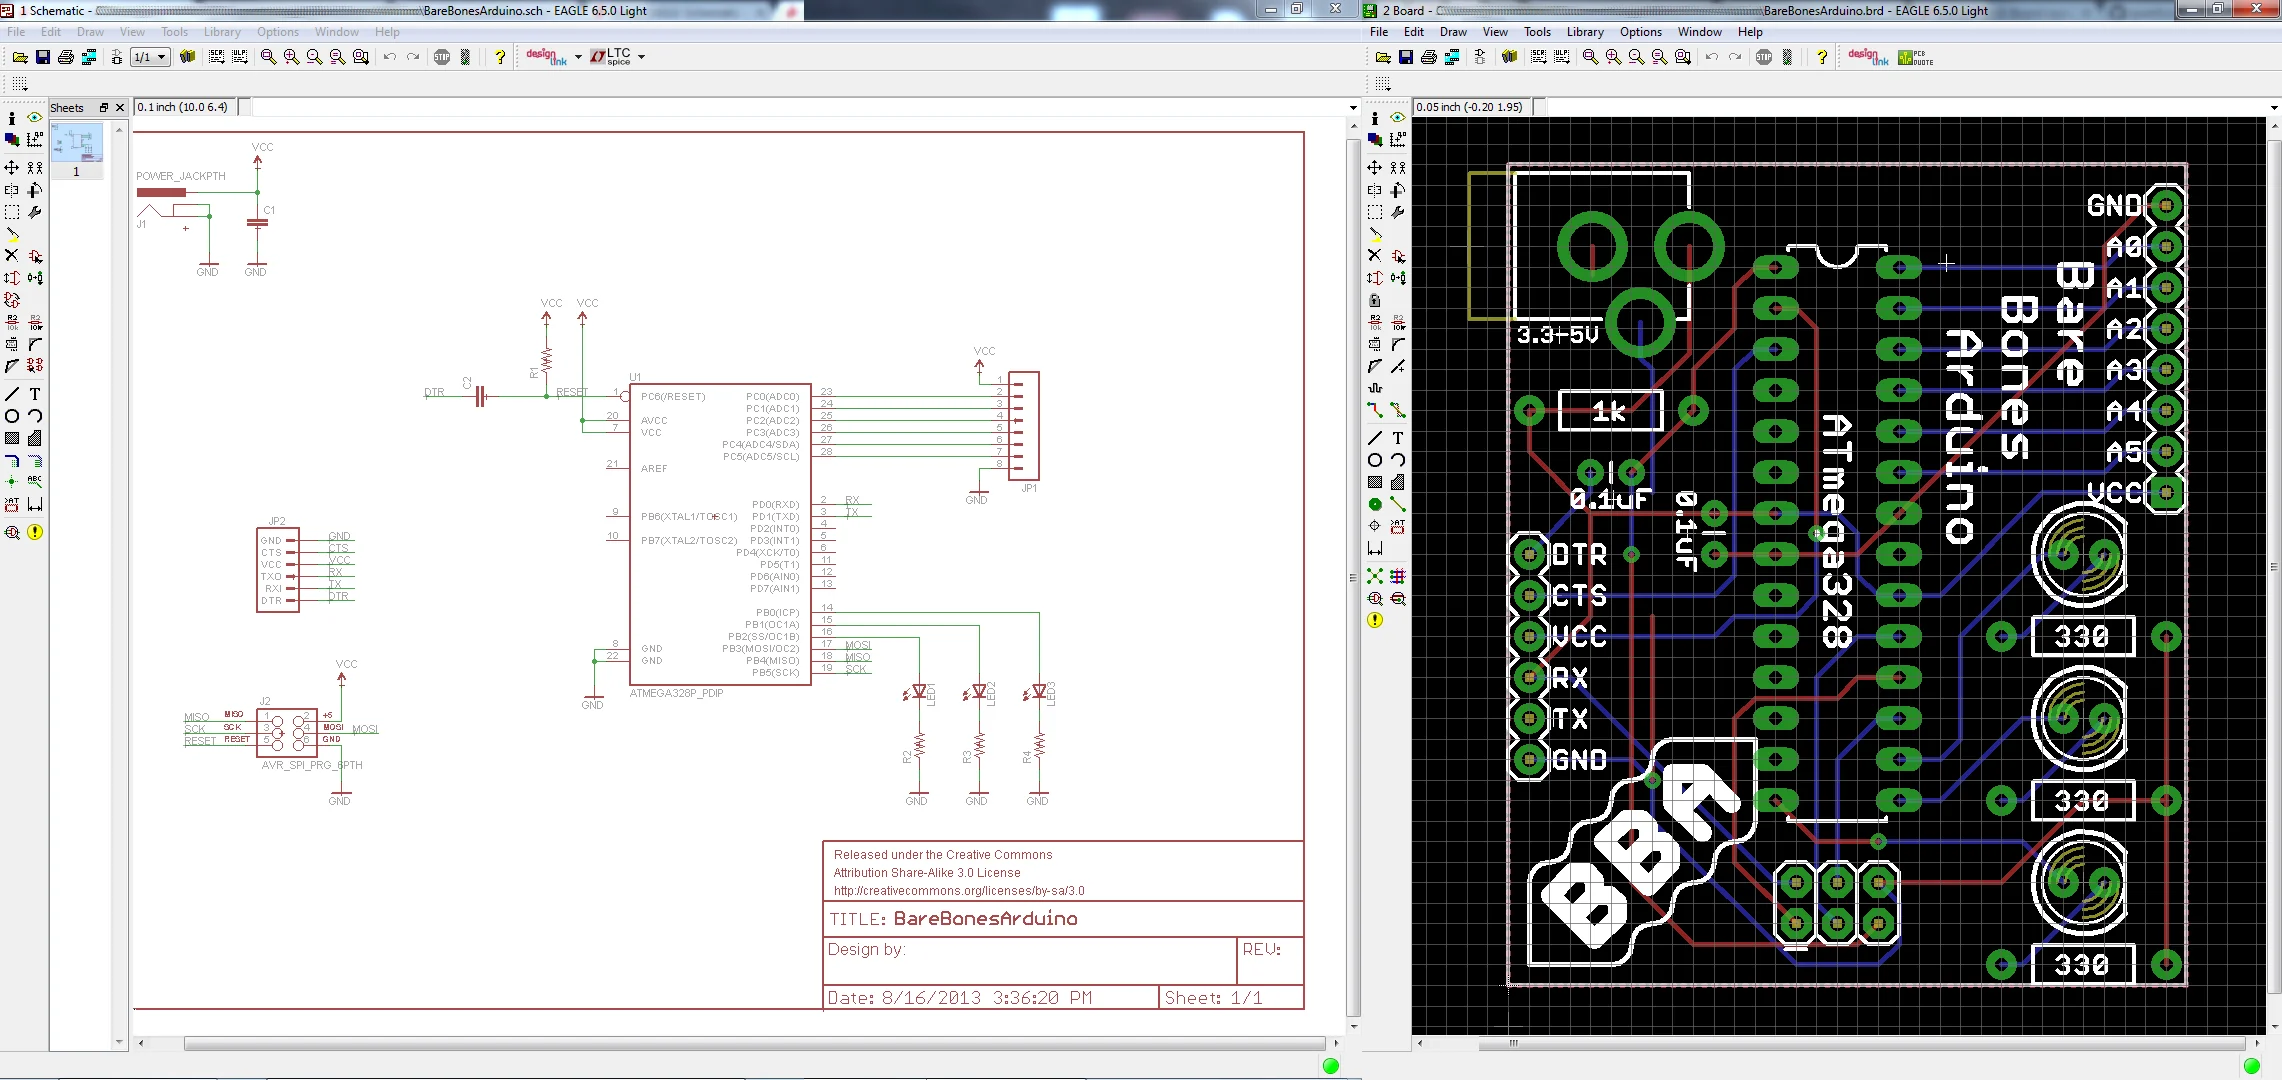Click the Save icon in the Schematic toolbar
Viewport: 2282px width, 1080px height.
[x=43, y=57]
